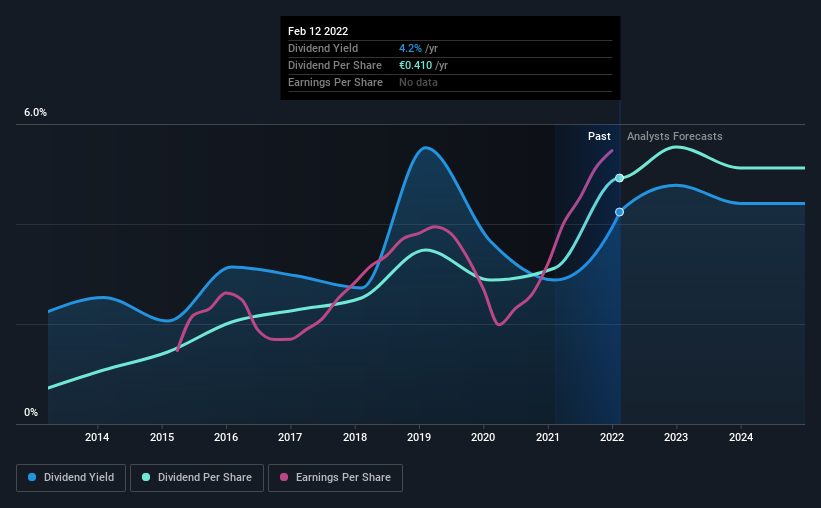Viewport: 821px width, 508px height.
Task: Click the tooltip Dividend Yield row label
Action: pos(323,48)
